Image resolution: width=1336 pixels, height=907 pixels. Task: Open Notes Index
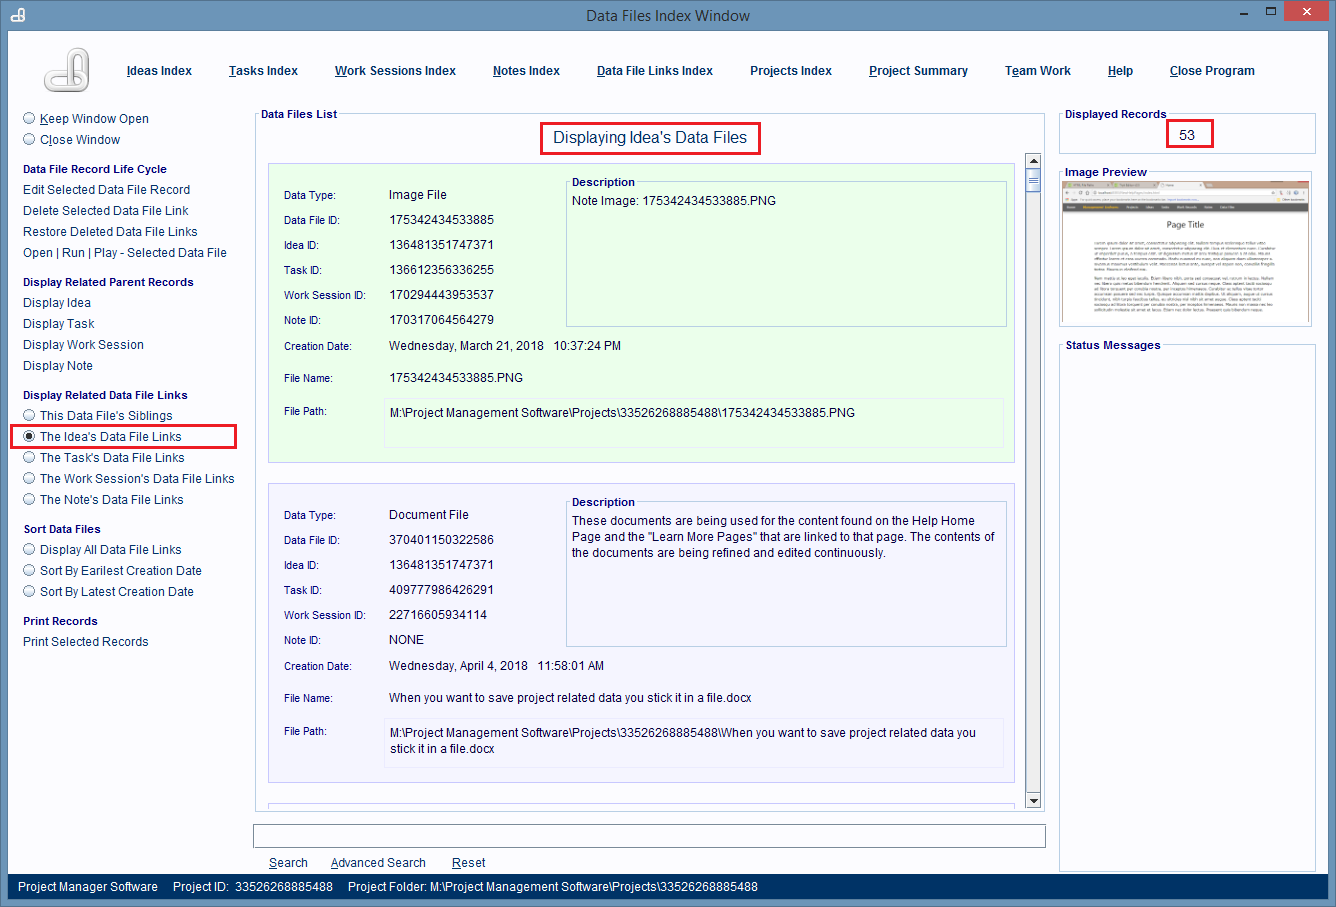point(526,71)
